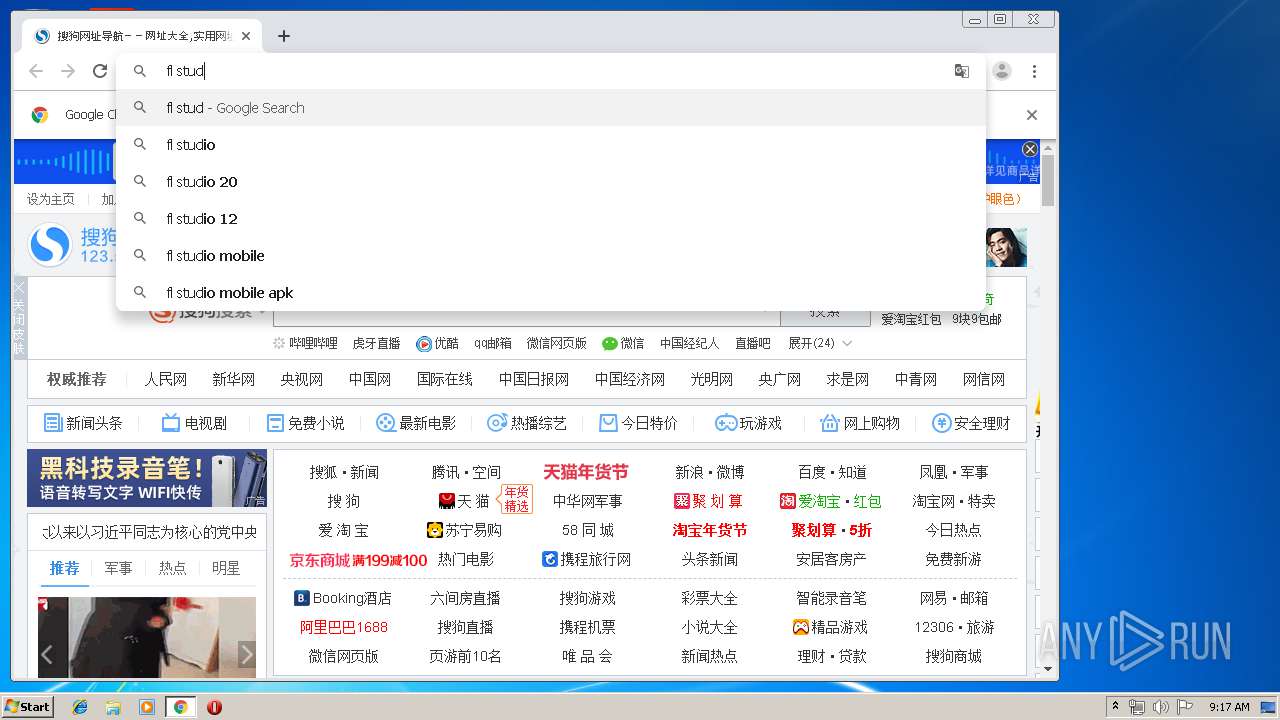Switch to the 推荐 news tab
The height and width of the screenshot is (720, 1280).
coord(64,568)
